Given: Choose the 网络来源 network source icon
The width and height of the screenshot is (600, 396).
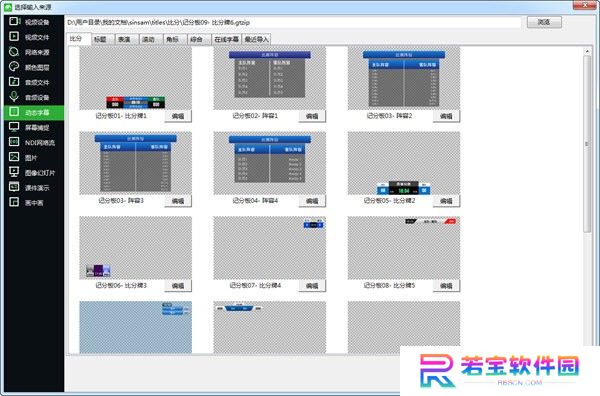Looking at the screenshot, I should click(14, 52).
